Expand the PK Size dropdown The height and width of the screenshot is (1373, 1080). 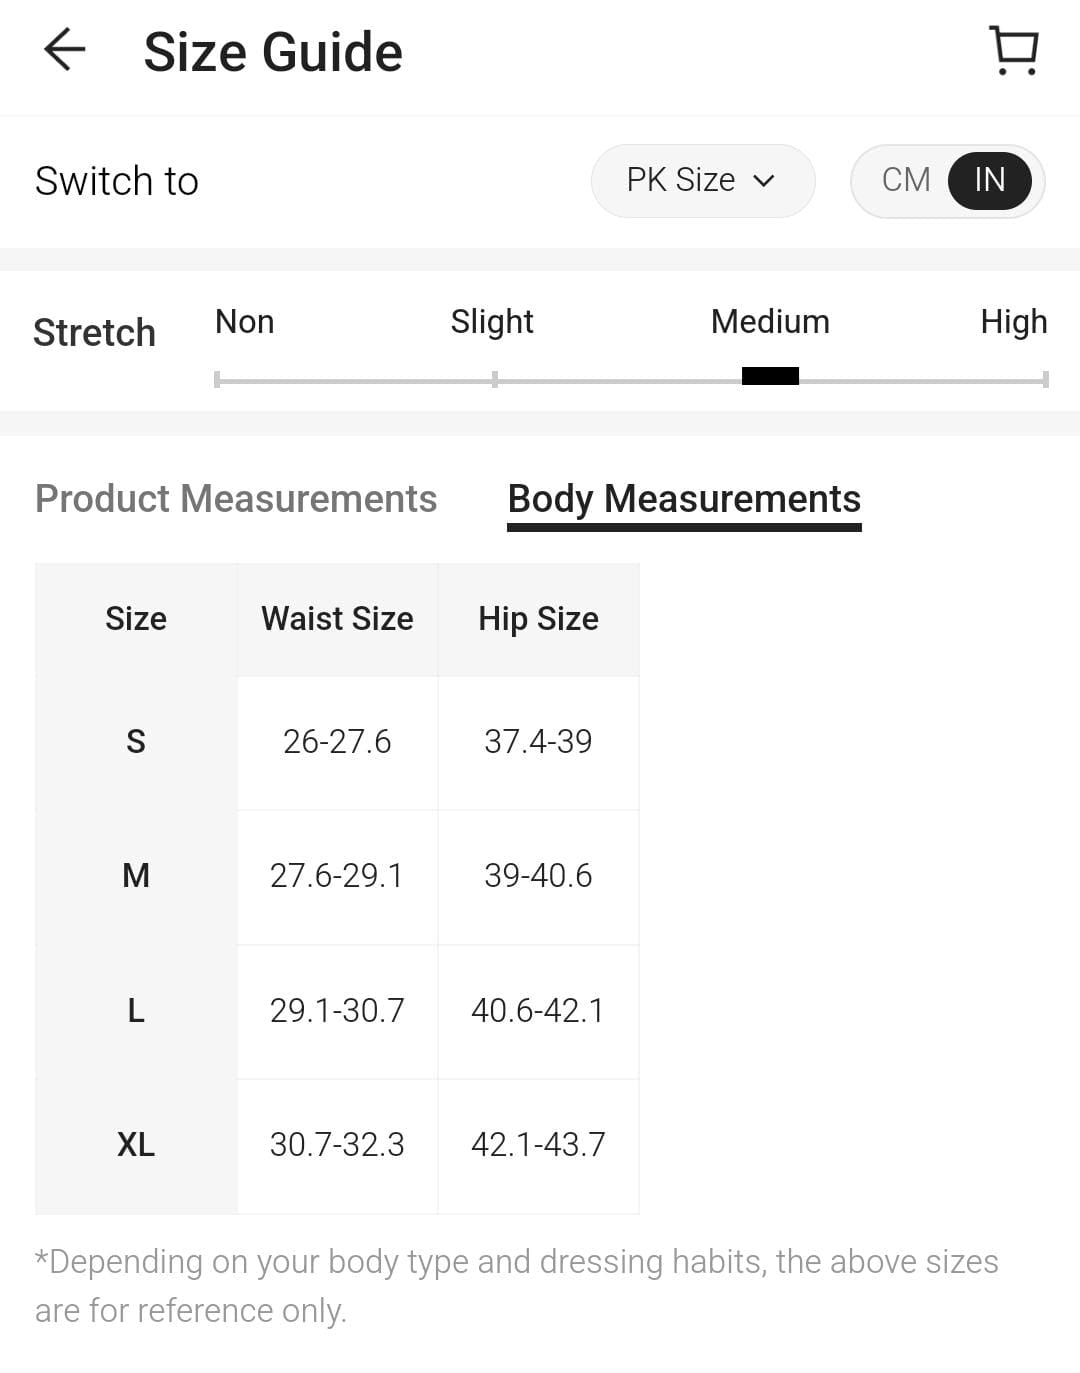702,180
